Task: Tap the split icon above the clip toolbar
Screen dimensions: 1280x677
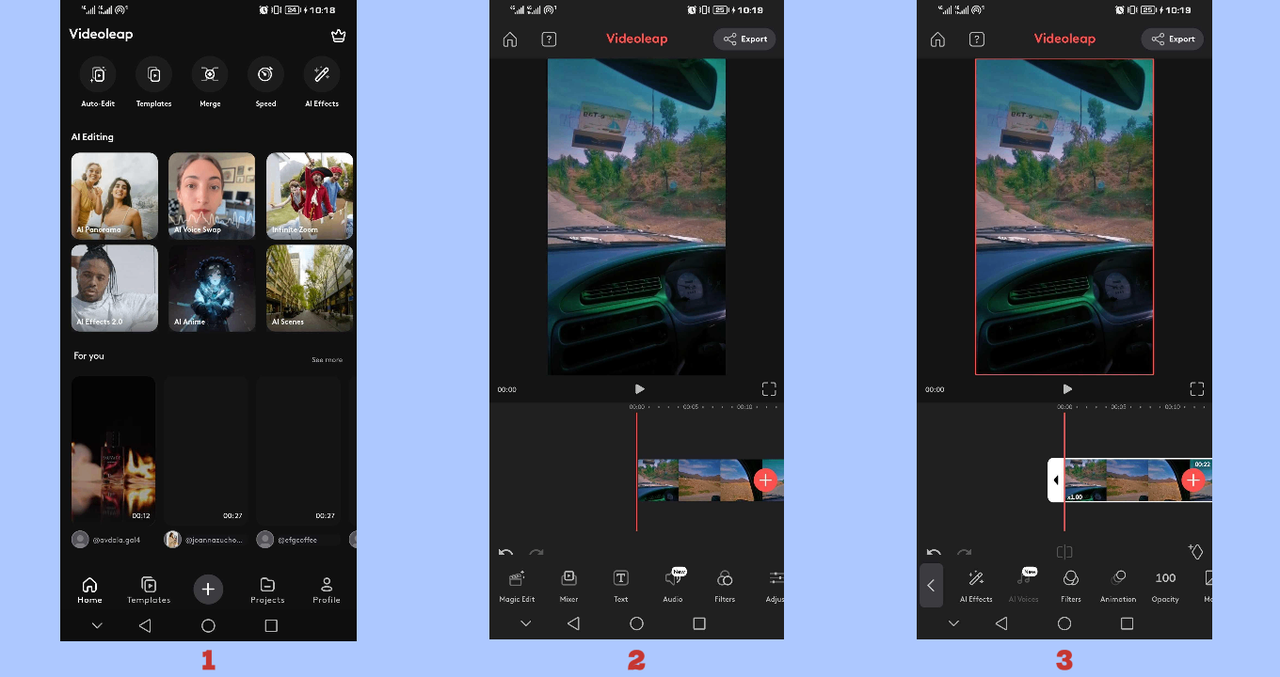Action: (1065, 552)
